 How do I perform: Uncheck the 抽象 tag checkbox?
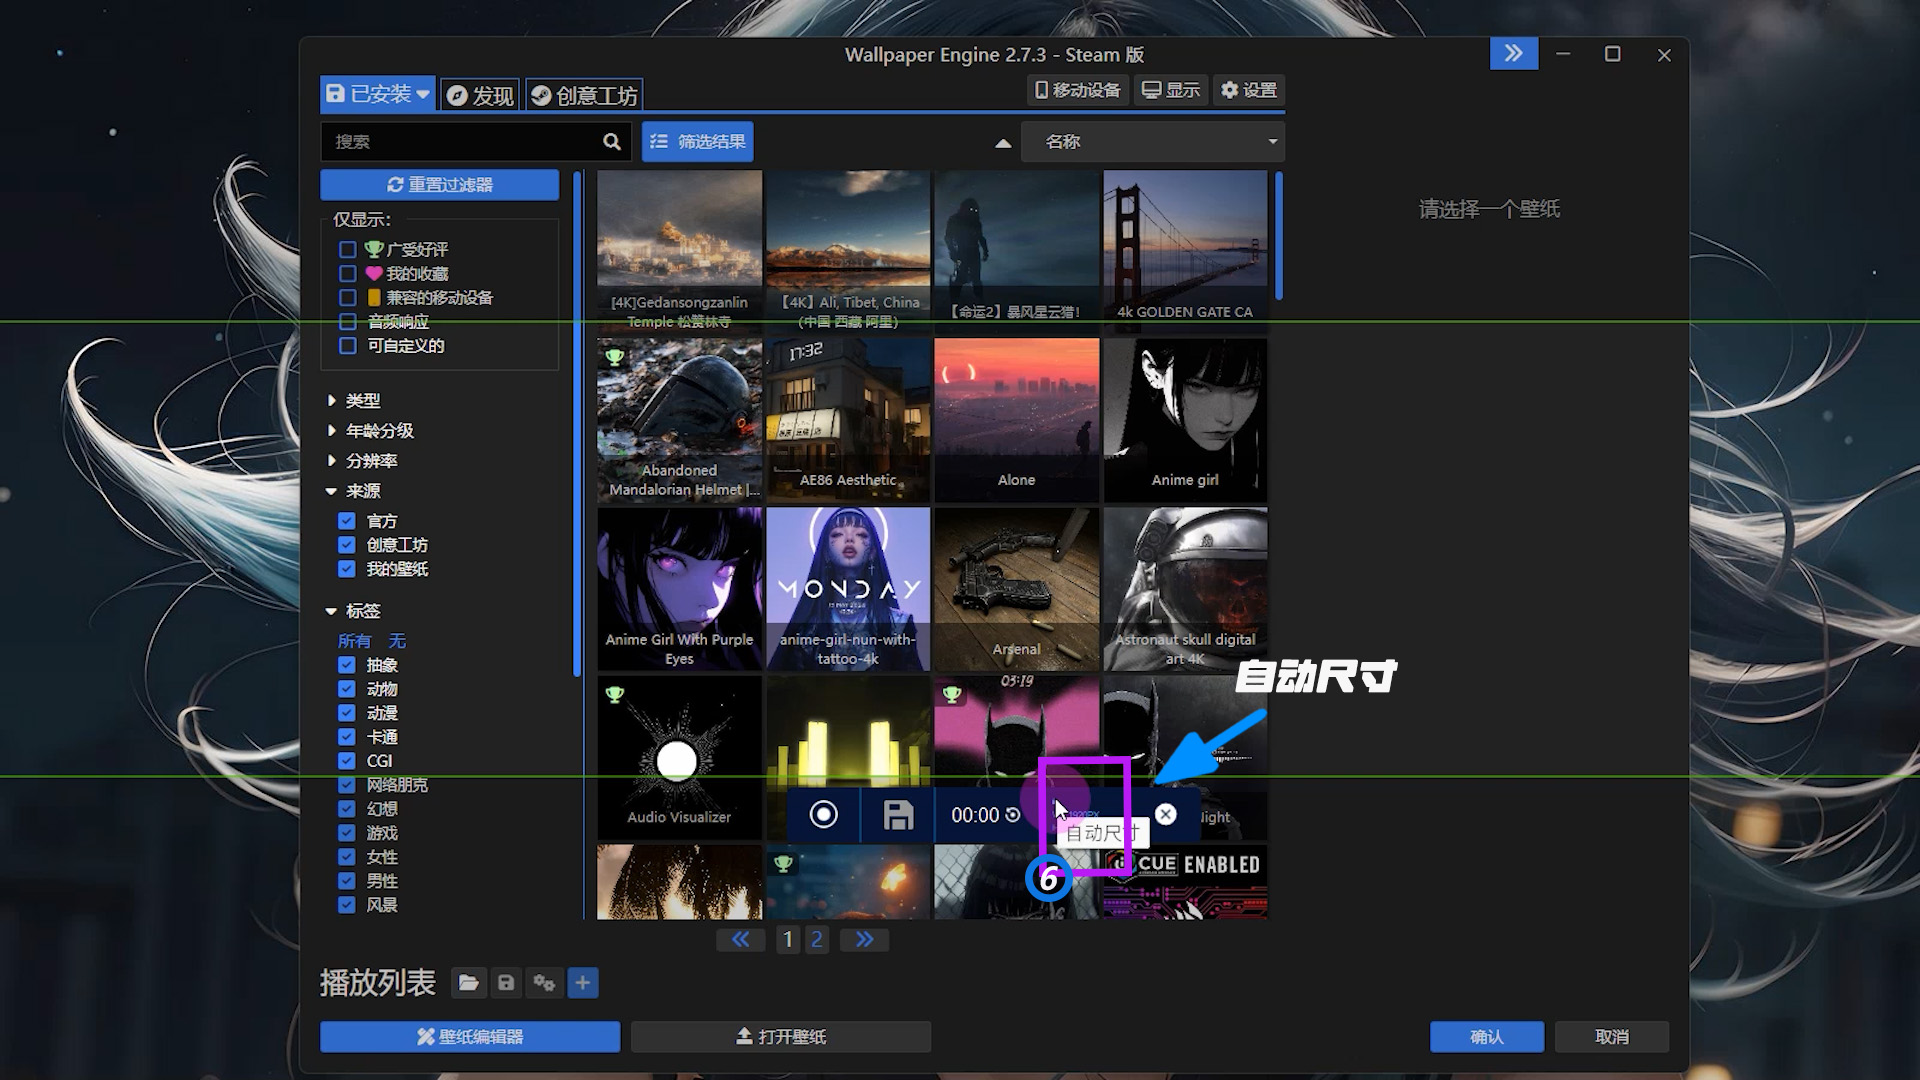347,665
